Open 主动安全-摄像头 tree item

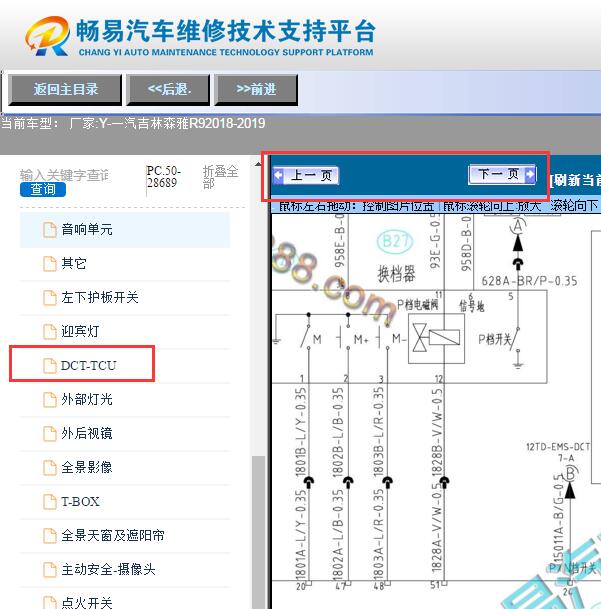(124, 569)
